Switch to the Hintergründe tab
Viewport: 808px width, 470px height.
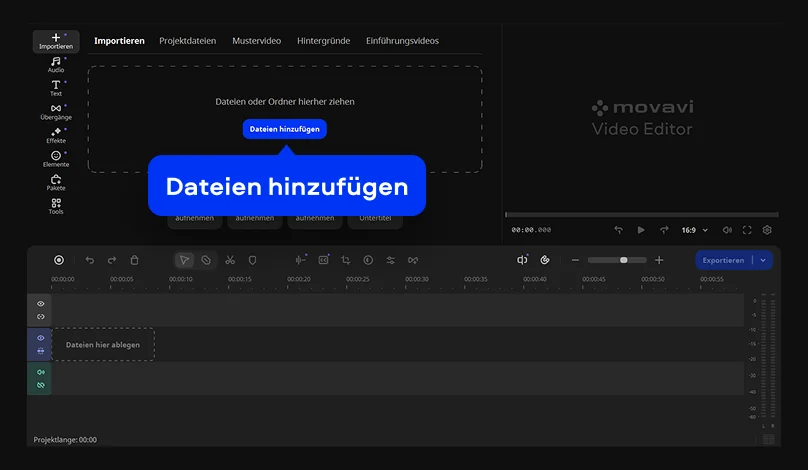click(x=323, y=41)
